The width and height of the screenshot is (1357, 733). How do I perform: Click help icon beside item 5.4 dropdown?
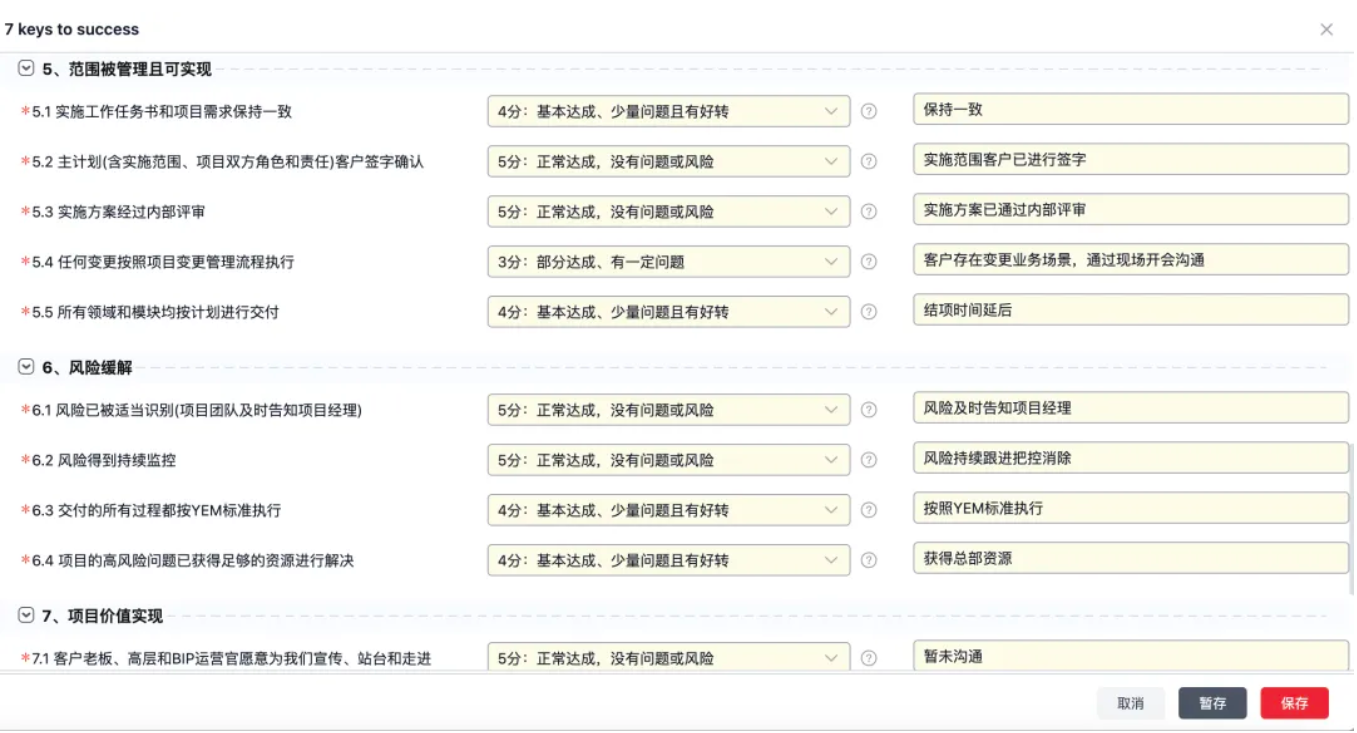tap(869, 261)
